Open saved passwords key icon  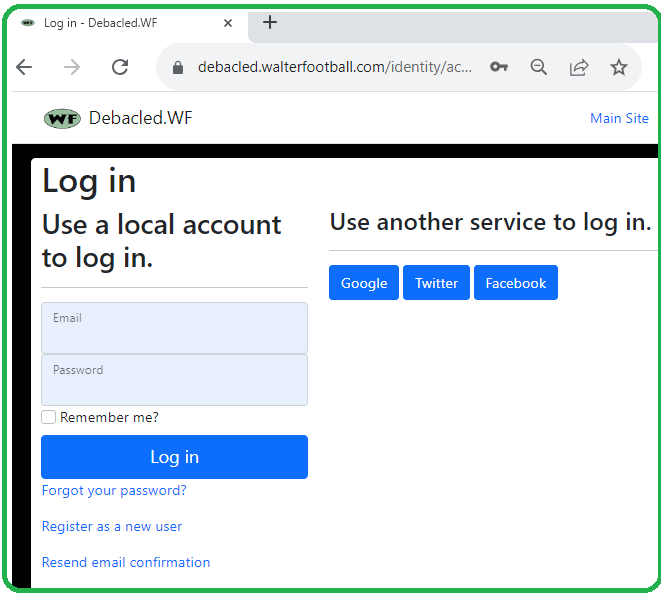(499, 67)
